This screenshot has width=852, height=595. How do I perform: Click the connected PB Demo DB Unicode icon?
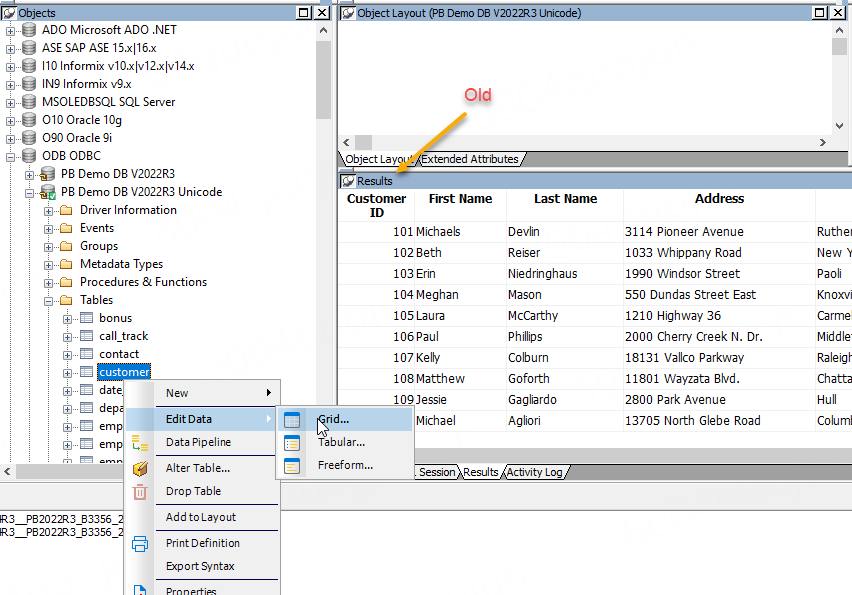[48, 192]
